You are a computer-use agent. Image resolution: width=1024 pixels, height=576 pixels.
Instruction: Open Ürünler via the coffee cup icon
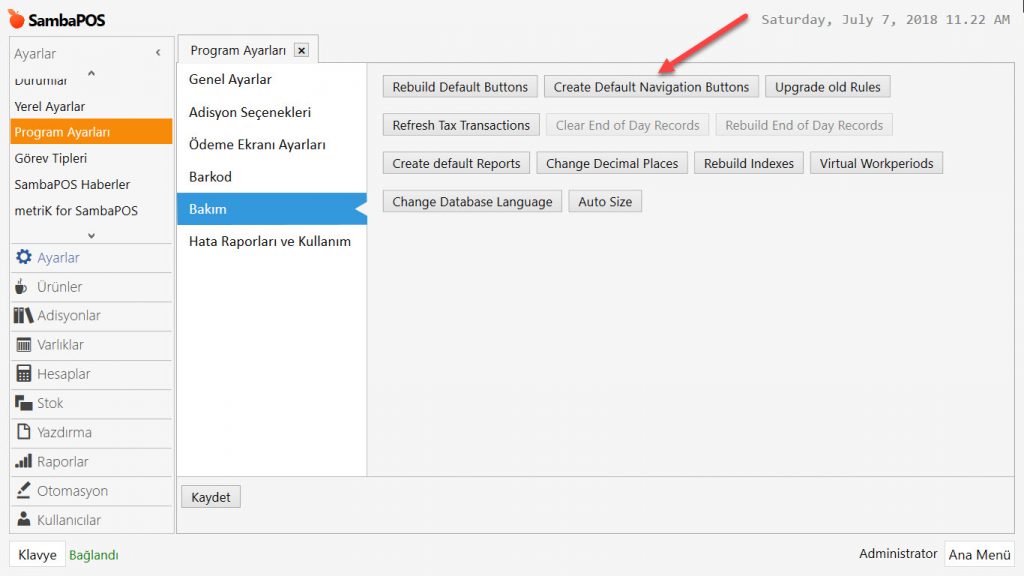[23, 287]
